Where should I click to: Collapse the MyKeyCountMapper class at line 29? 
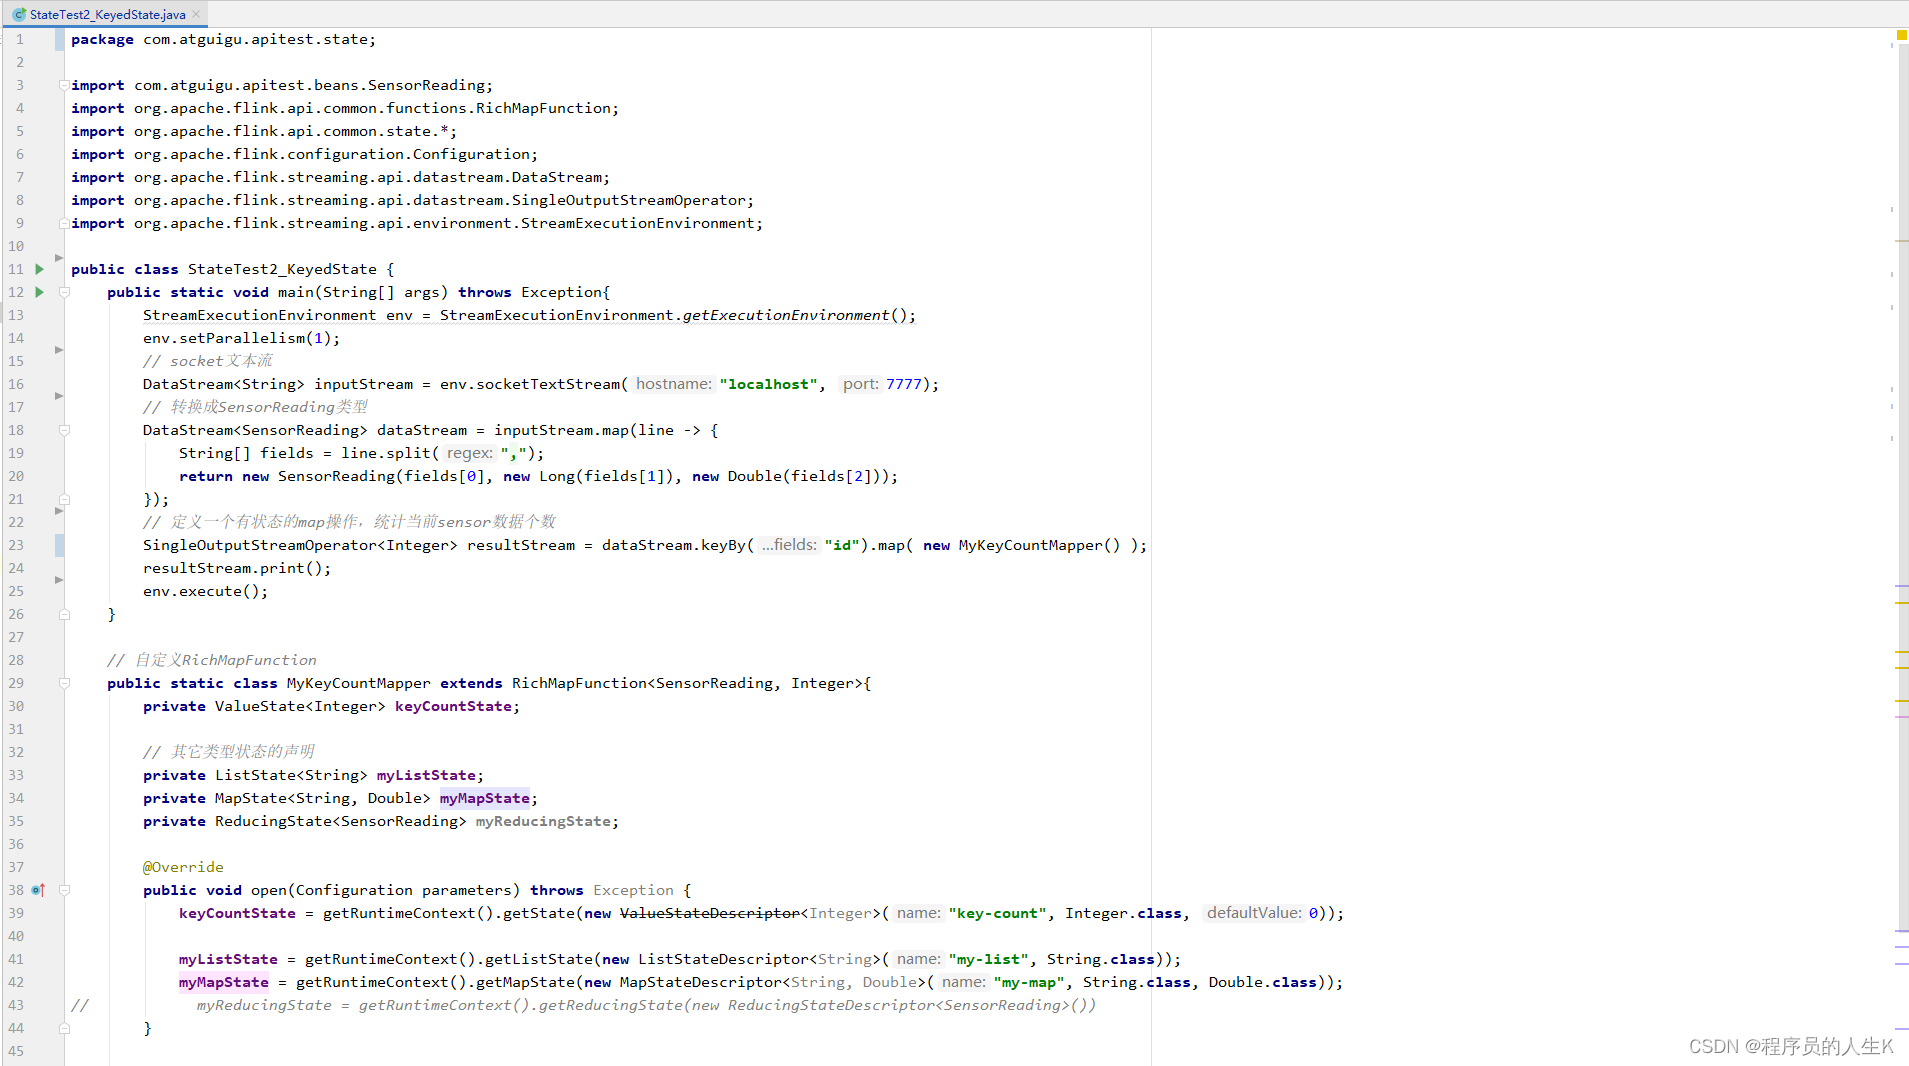pos(64,683)
